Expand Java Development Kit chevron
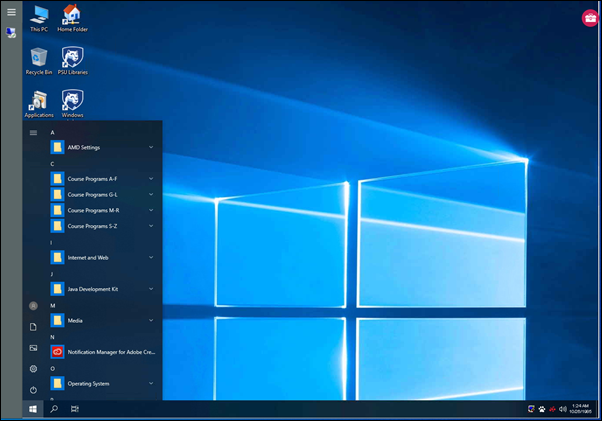Image resolution: width=602 pixels, height=421 pixels. (151, 289)
